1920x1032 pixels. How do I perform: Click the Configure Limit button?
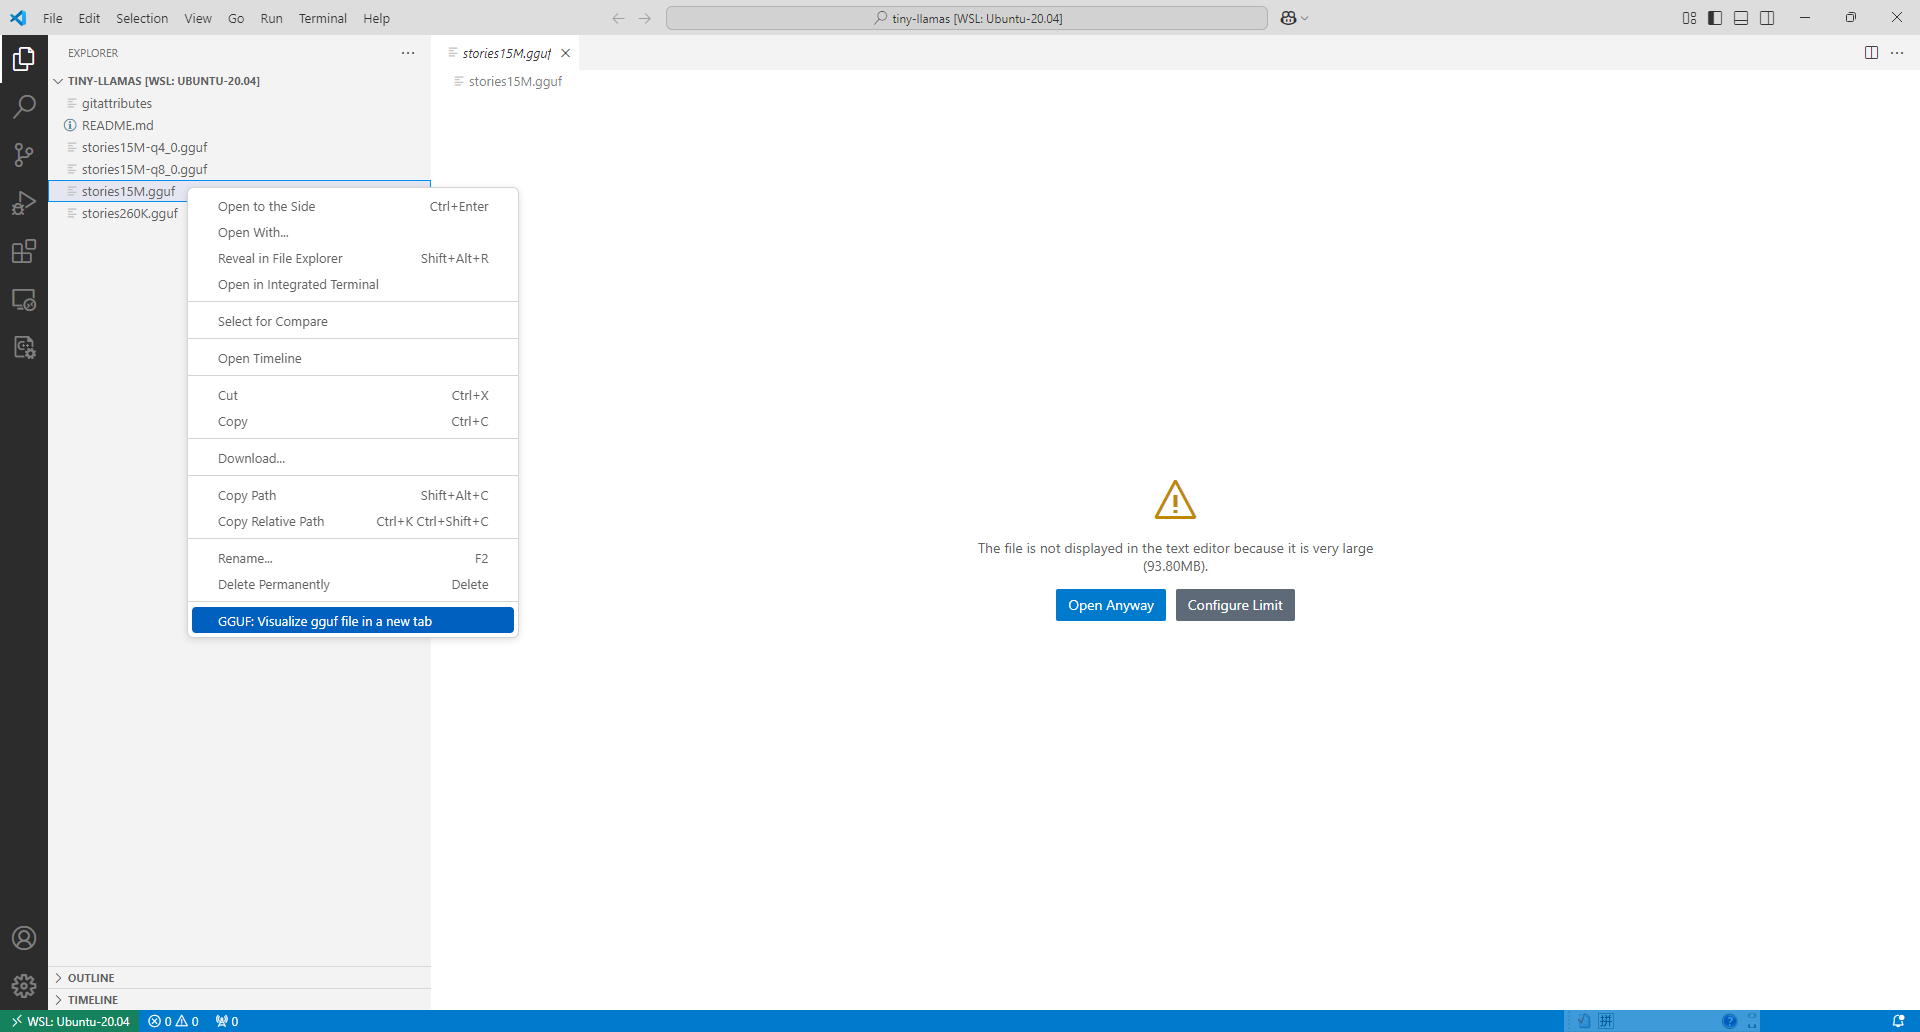1235,605
